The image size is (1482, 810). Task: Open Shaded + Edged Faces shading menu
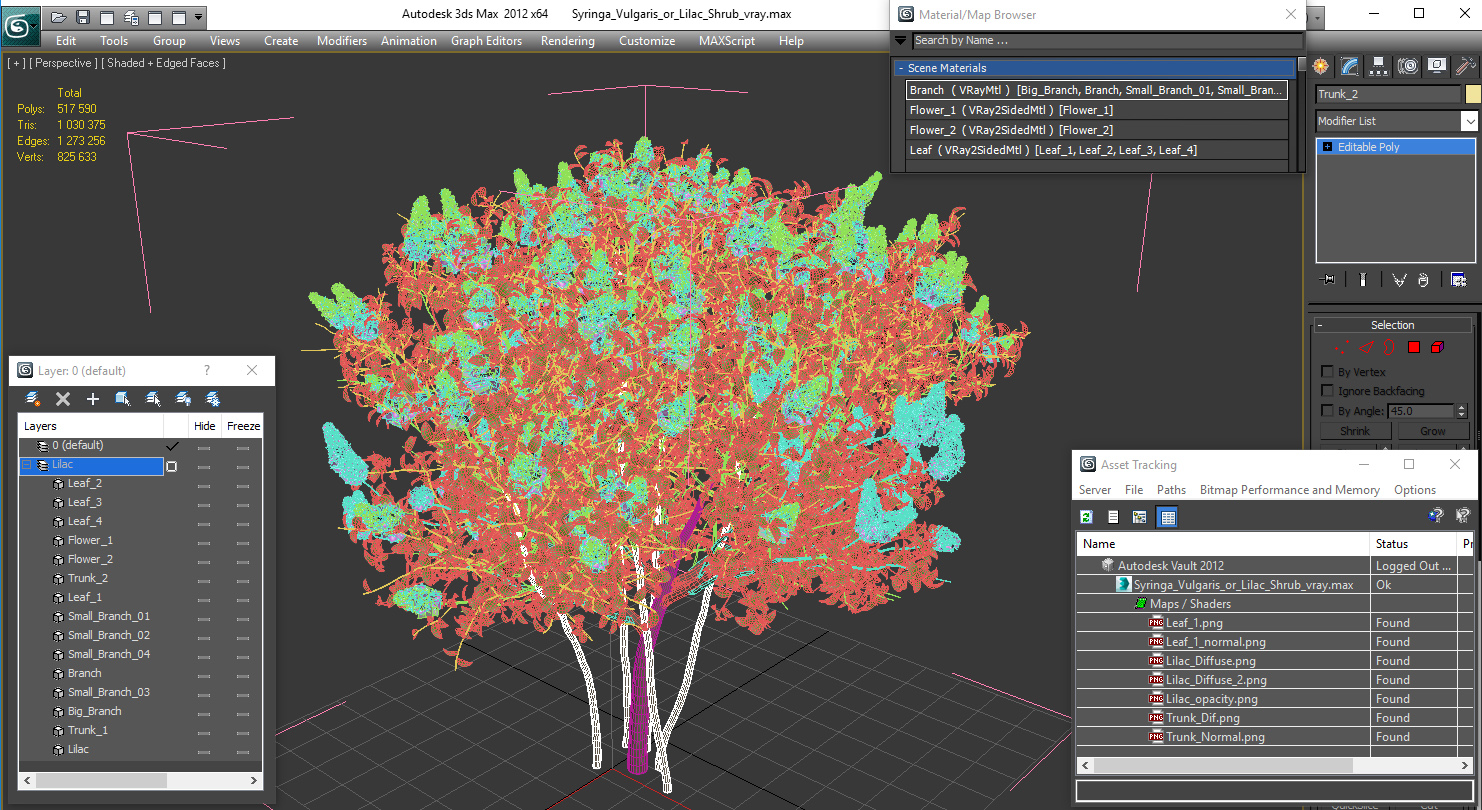(164, 63)
